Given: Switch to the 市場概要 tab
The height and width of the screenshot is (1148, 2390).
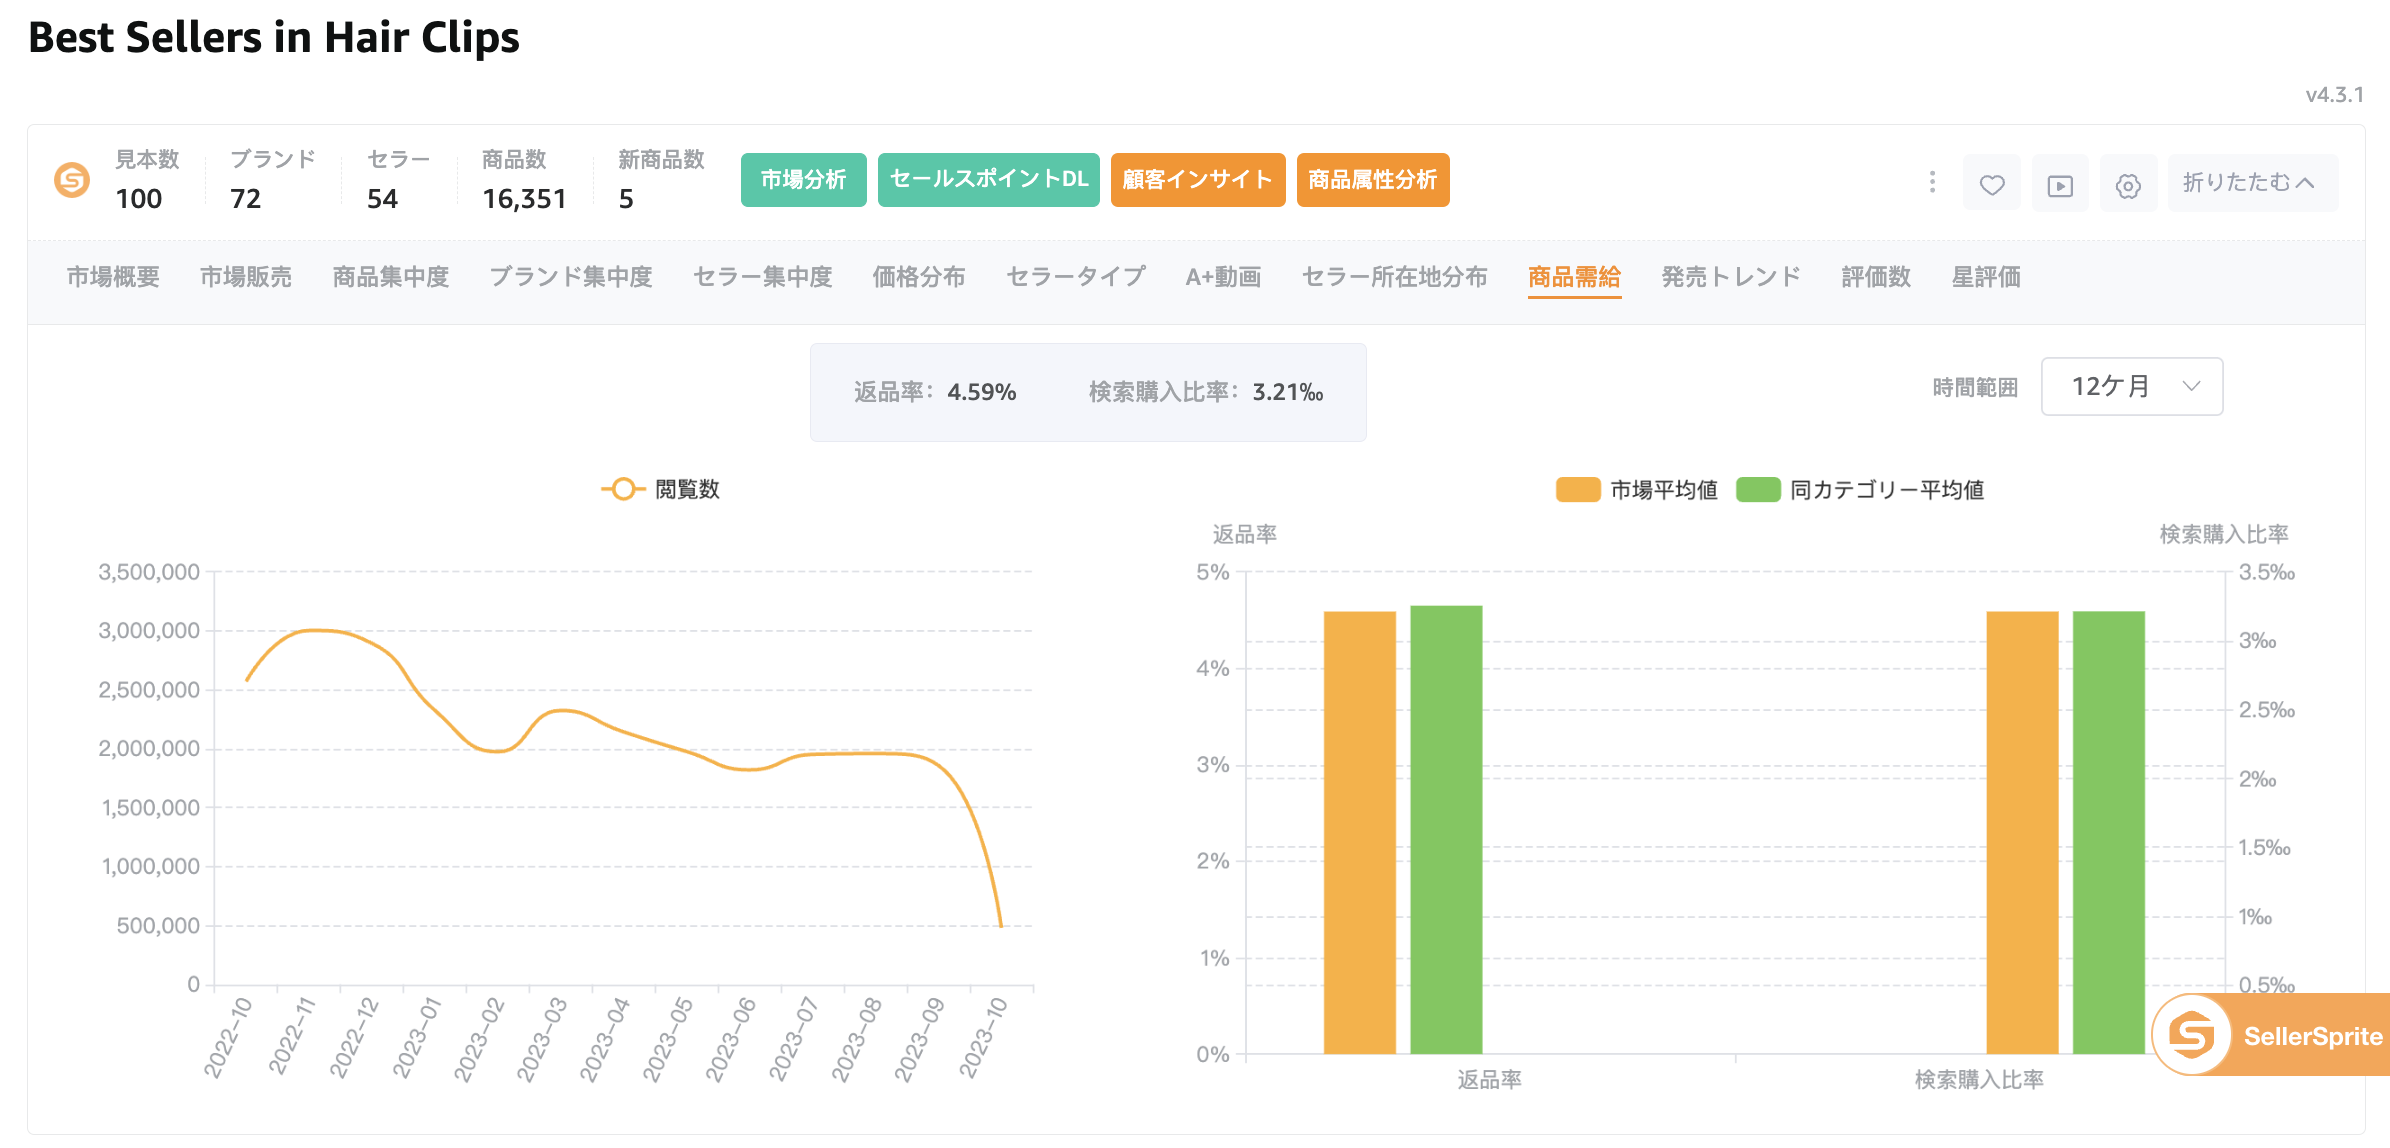Looking at the screenshot, I should pyautogui.click(x=113, y=277).
